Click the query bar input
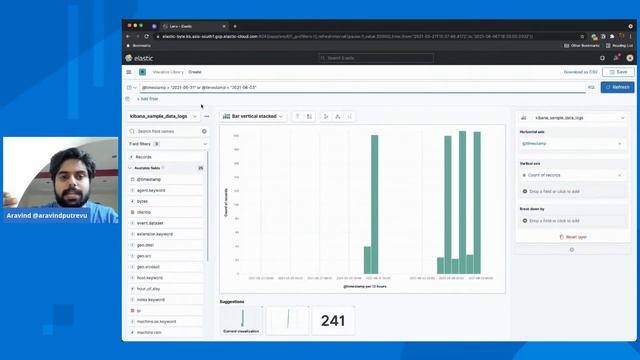Viewport: 640px width, 360px height. point(362,87)
